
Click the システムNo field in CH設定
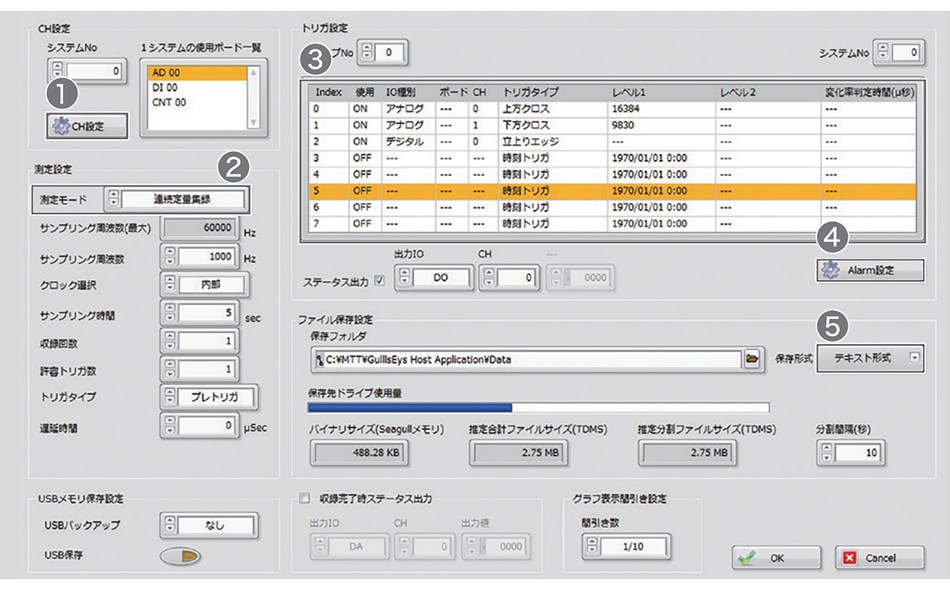[x=93, y=71]
